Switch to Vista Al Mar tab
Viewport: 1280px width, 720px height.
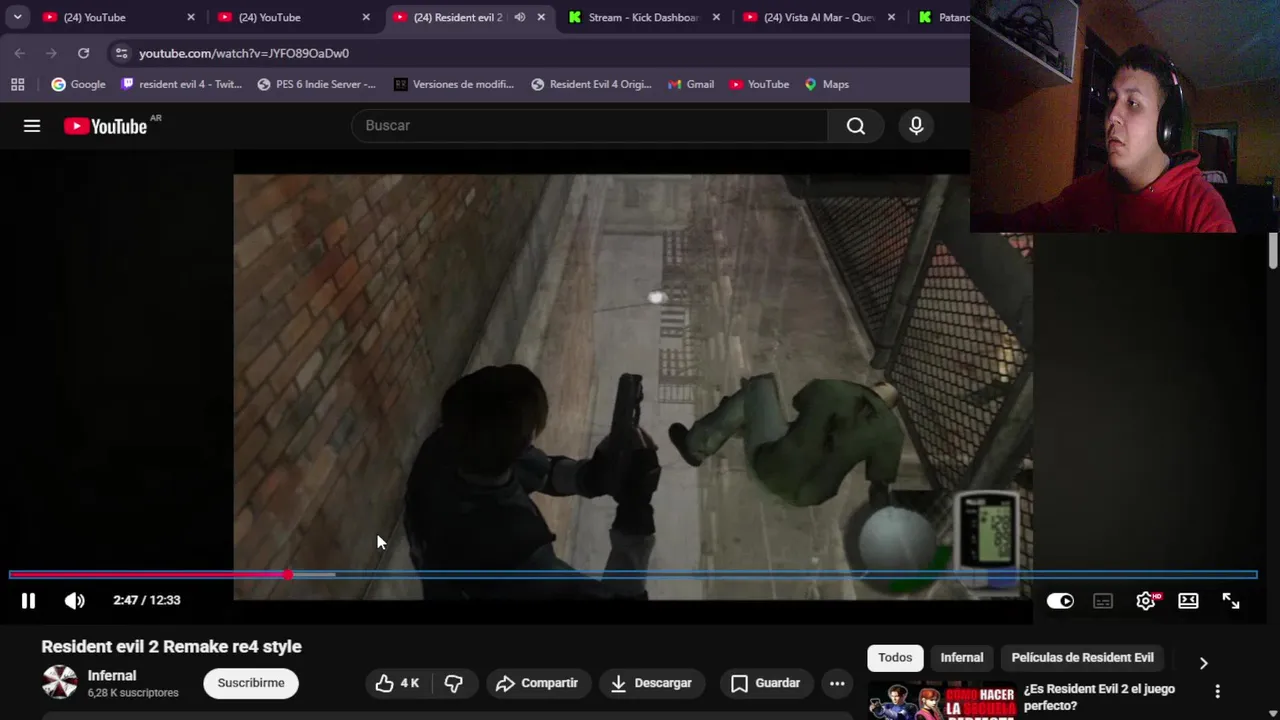pyautogui.click(x=820, y=17)
